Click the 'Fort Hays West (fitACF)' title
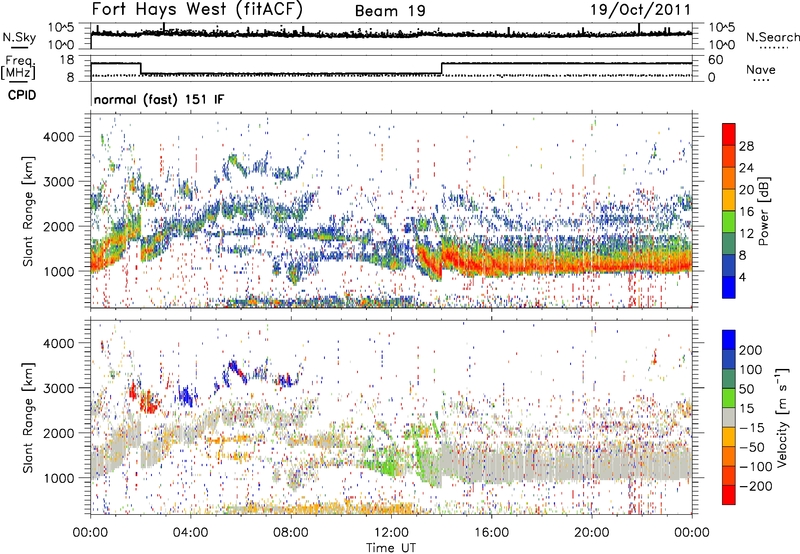Screen dimensions: 800x554 click(197, 9)
